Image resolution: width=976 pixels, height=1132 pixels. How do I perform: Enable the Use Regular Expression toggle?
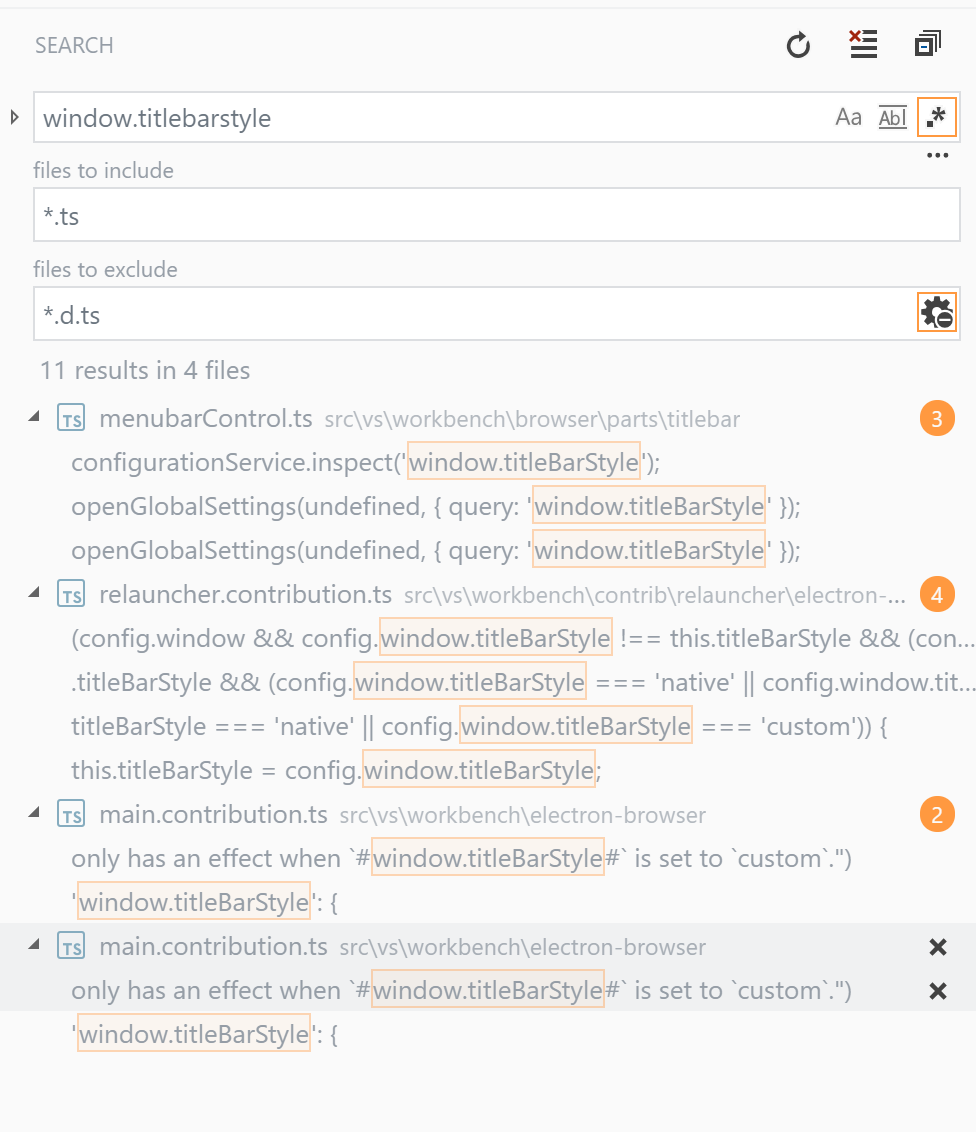(936, 117)
